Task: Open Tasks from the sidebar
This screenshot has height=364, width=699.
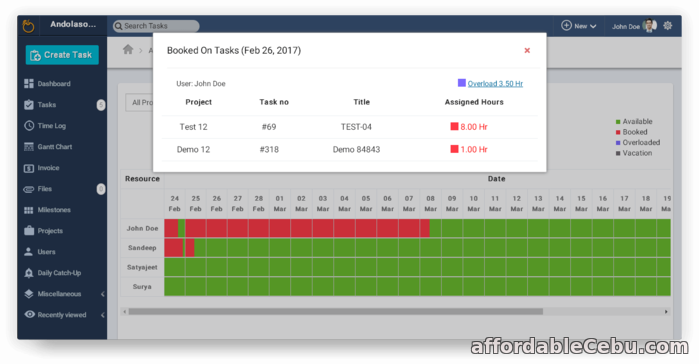Action: pos(46,105)
